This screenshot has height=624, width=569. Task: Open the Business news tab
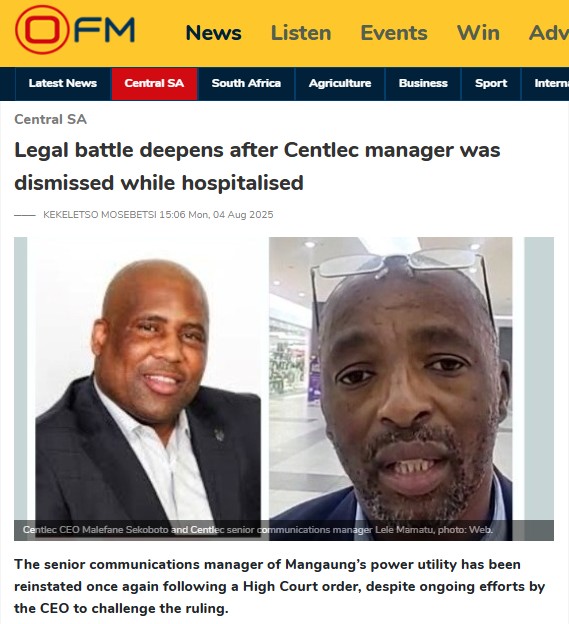coord(423,83)
